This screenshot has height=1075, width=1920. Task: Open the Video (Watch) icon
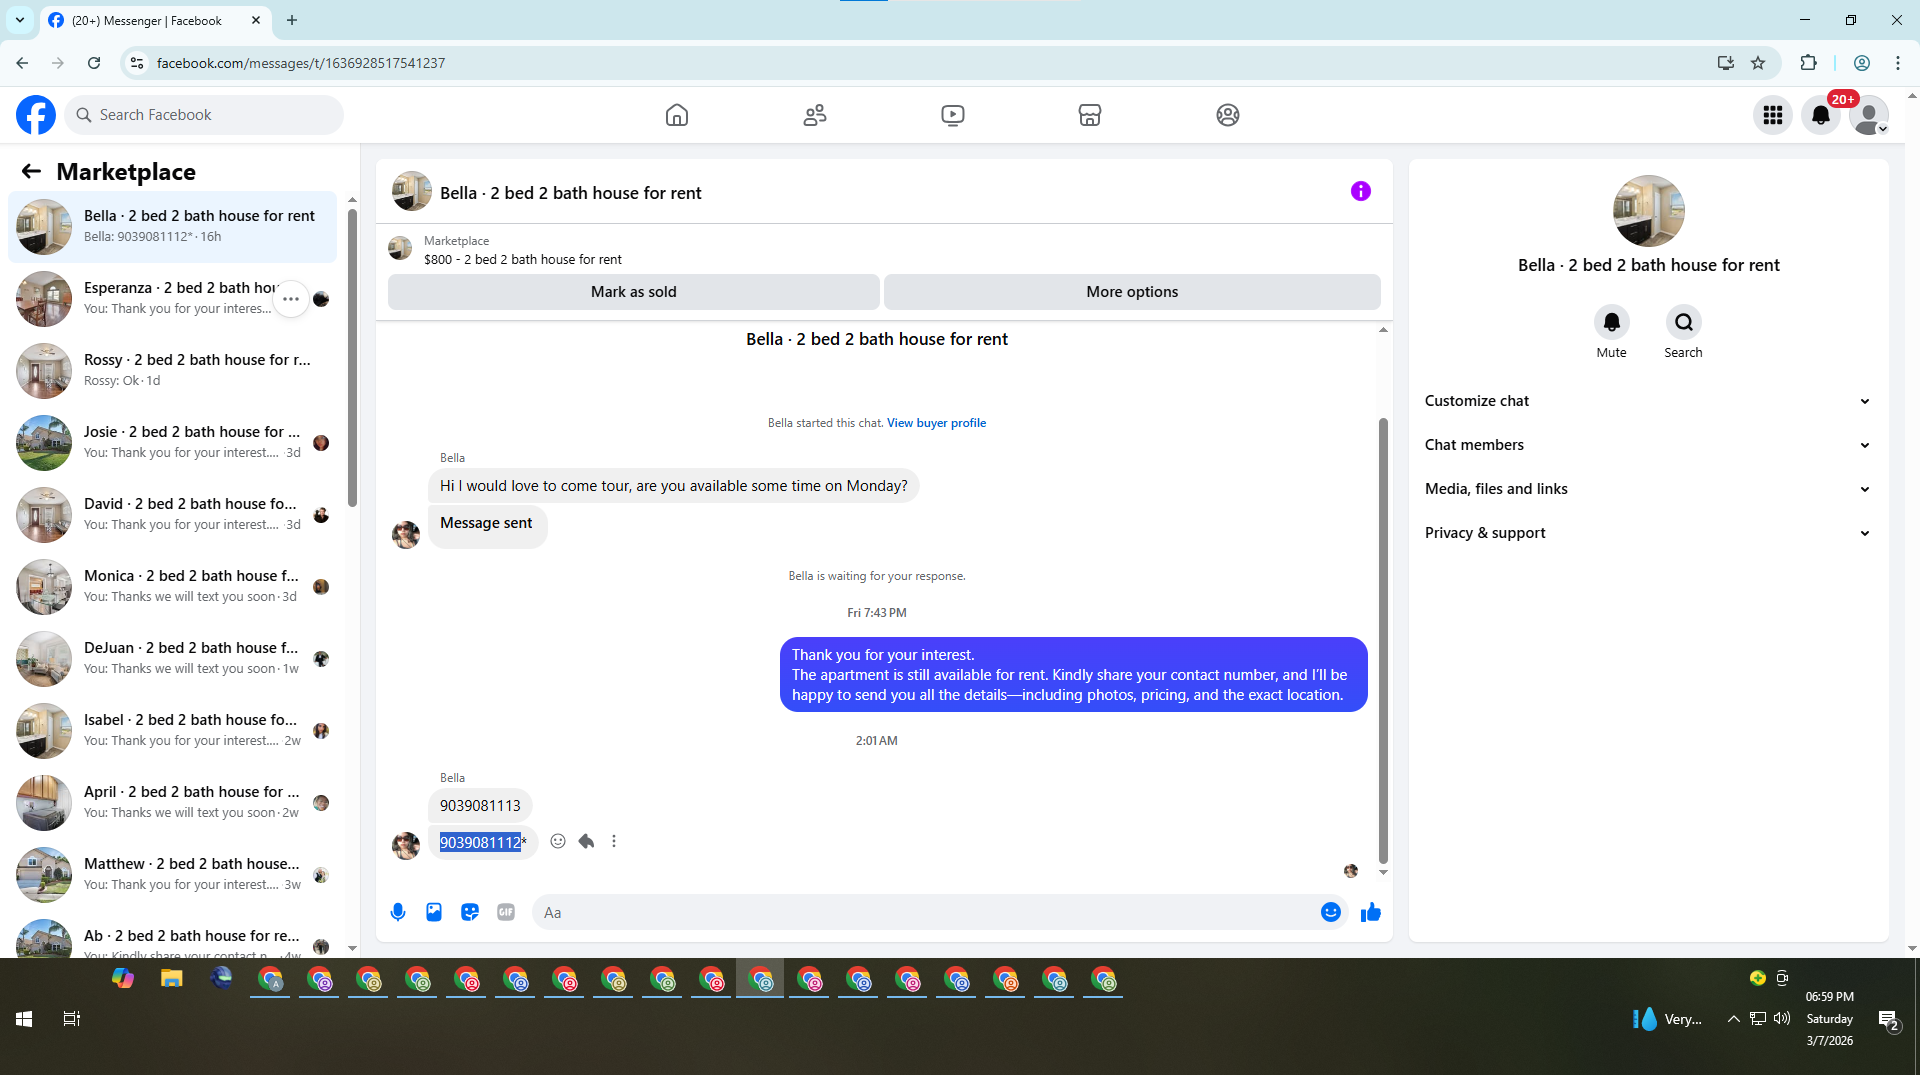953,115
